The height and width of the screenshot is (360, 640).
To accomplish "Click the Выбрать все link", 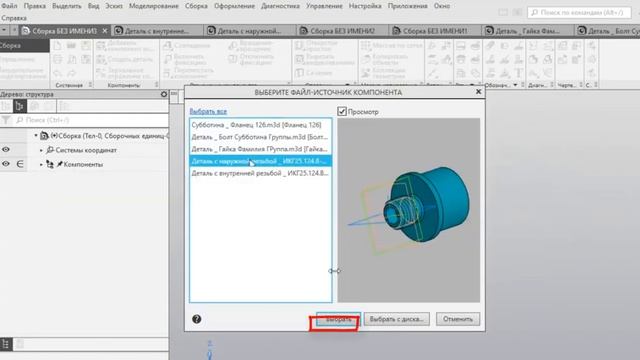I will point(208,111).
